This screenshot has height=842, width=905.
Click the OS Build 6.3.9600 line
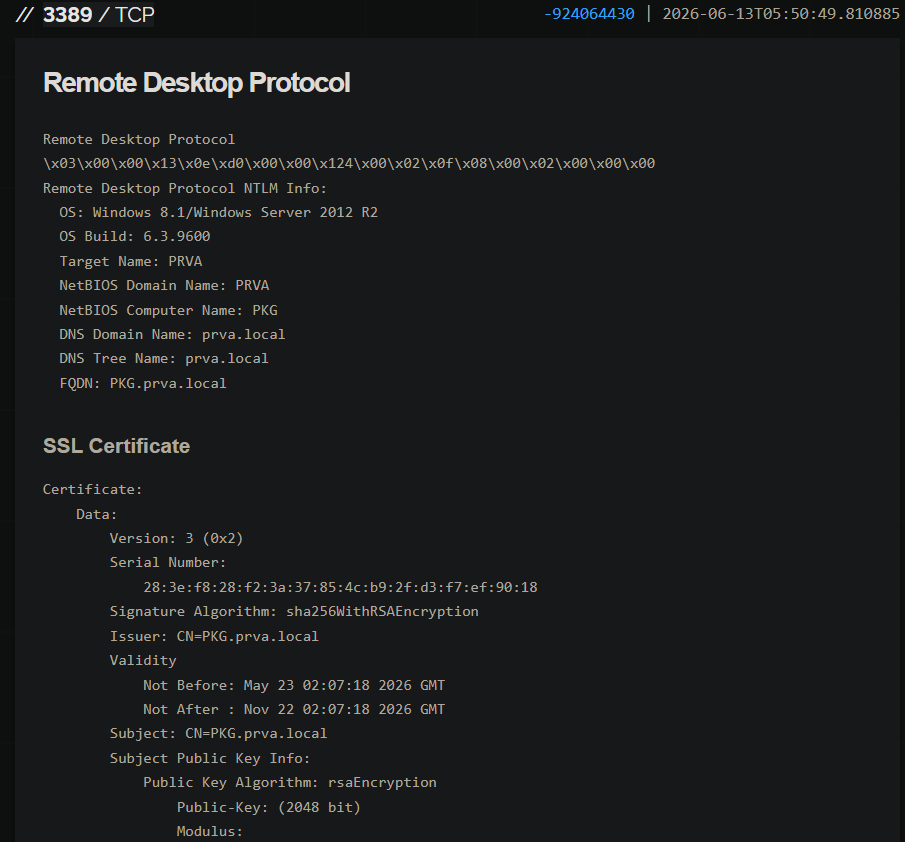(x=134, y=237)
